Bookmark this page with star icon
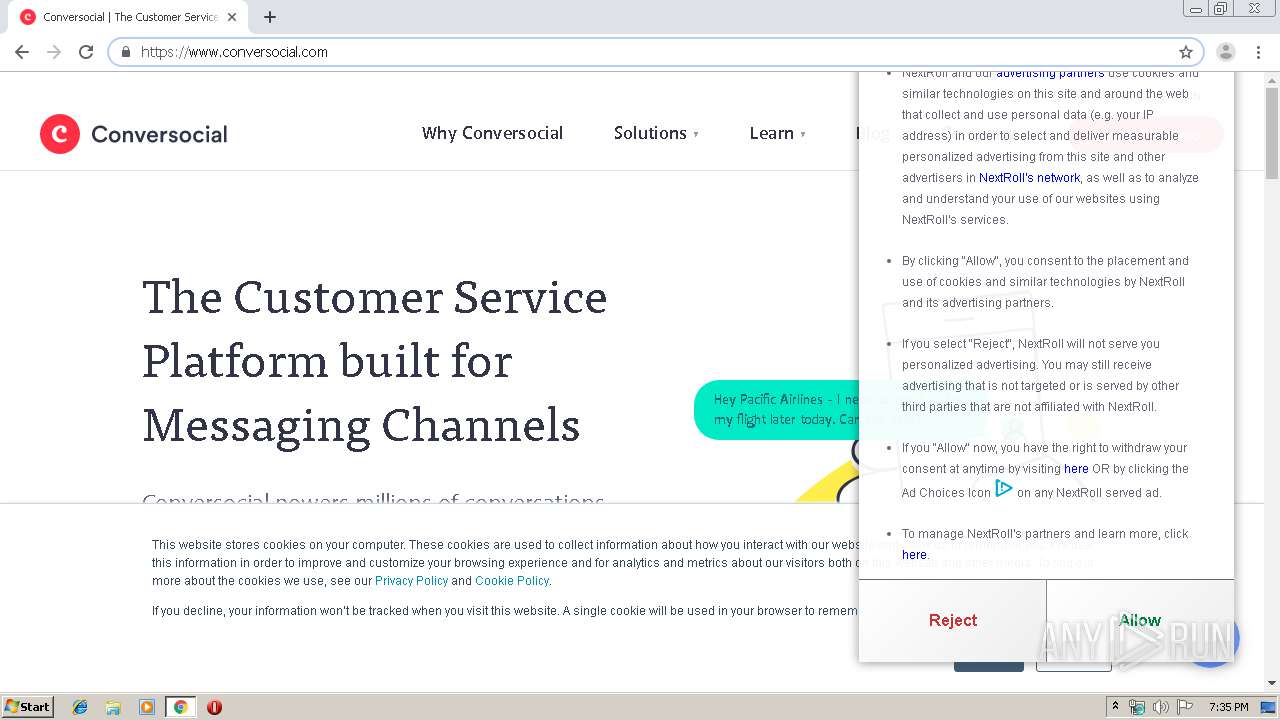The width and height of the screenshot is (1280, 720). pos(1186,52)
